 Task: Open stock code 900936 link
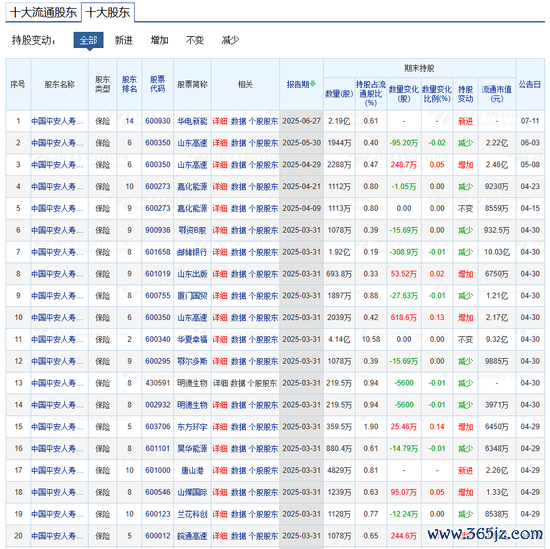click(158, 230)
